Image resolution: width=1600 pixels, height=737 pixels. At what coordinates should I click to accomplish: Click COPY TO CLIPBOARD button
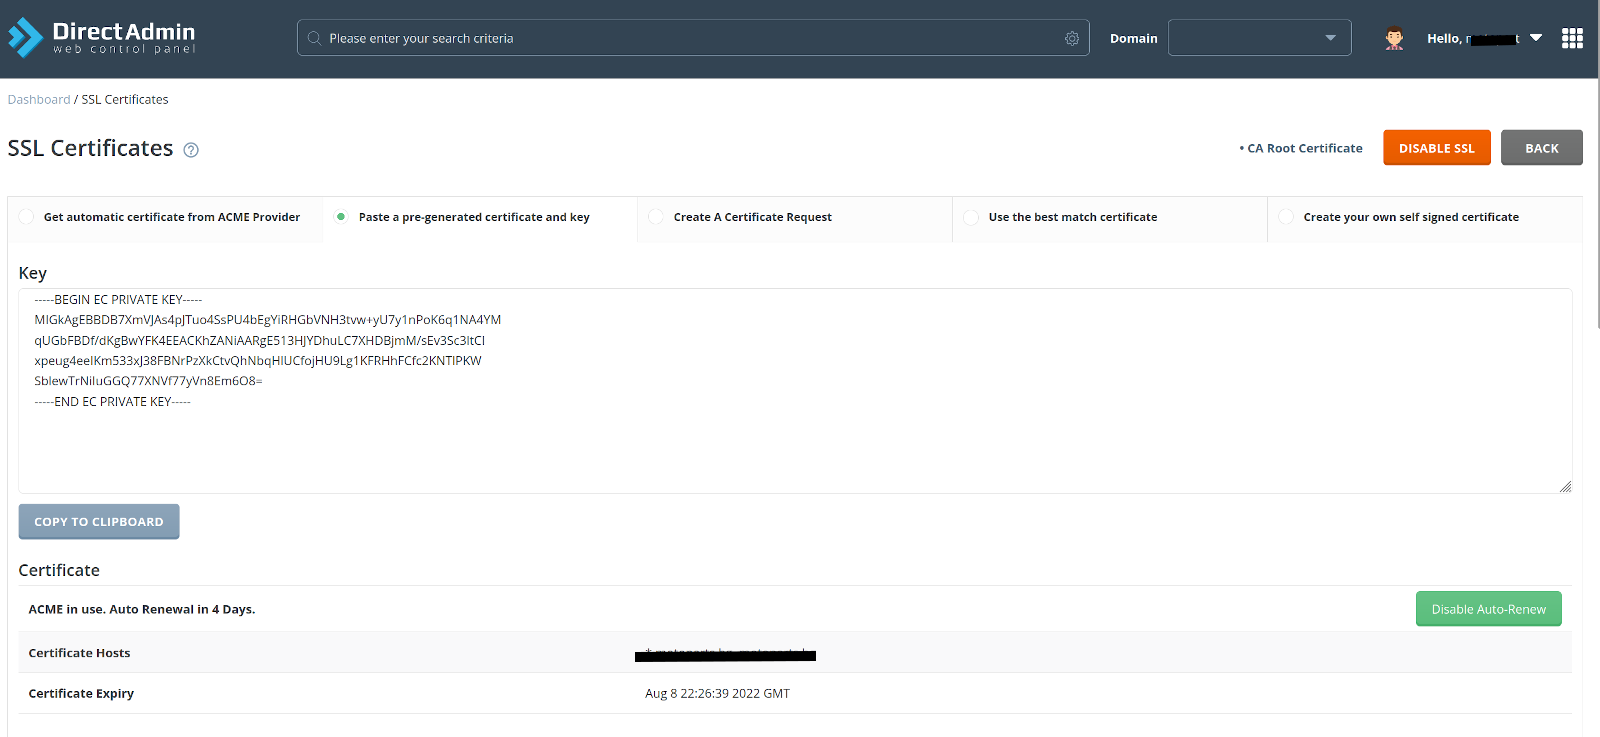pos(99,522)
